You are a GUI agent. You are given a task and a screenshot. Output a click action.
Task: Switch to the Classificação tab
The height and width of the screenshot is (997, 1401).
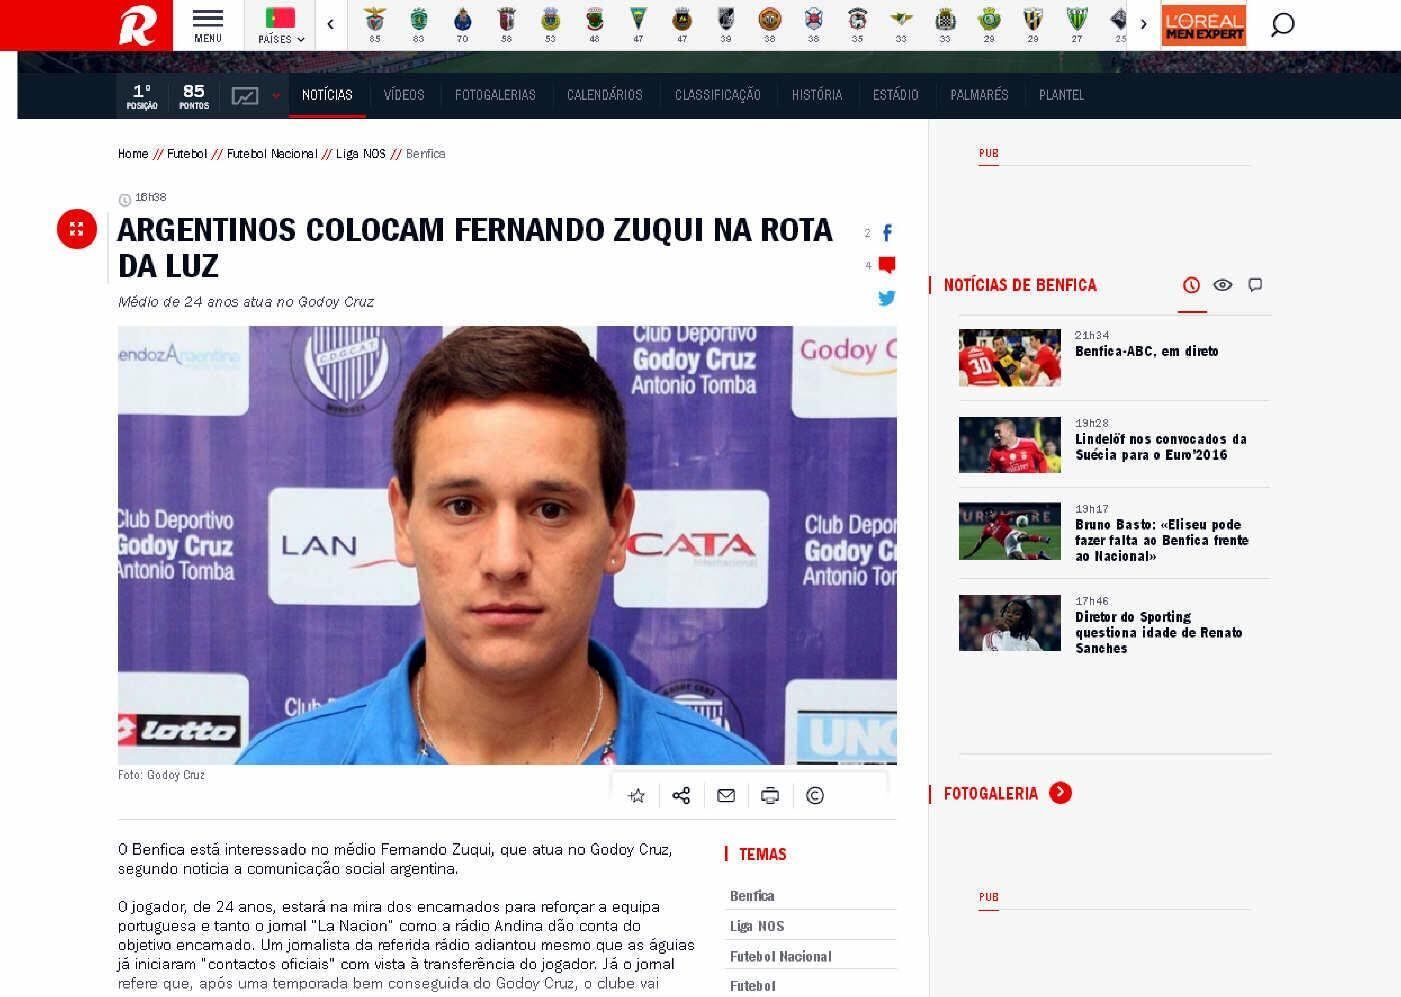(717, 95)
